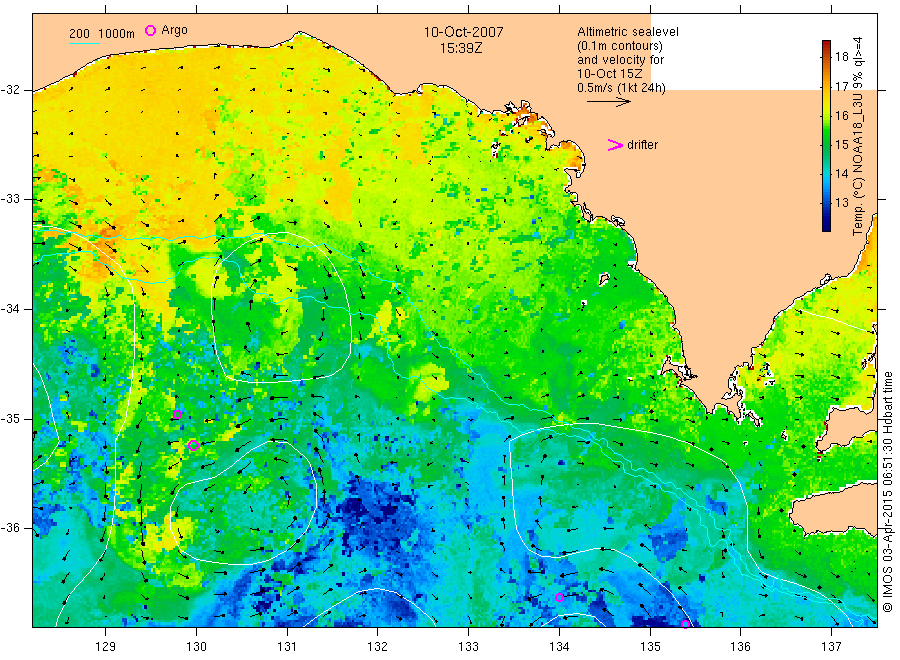This screenshot has width=900, height=660.
Task: Click the drifter legend text label
Action: pos(642,145)
